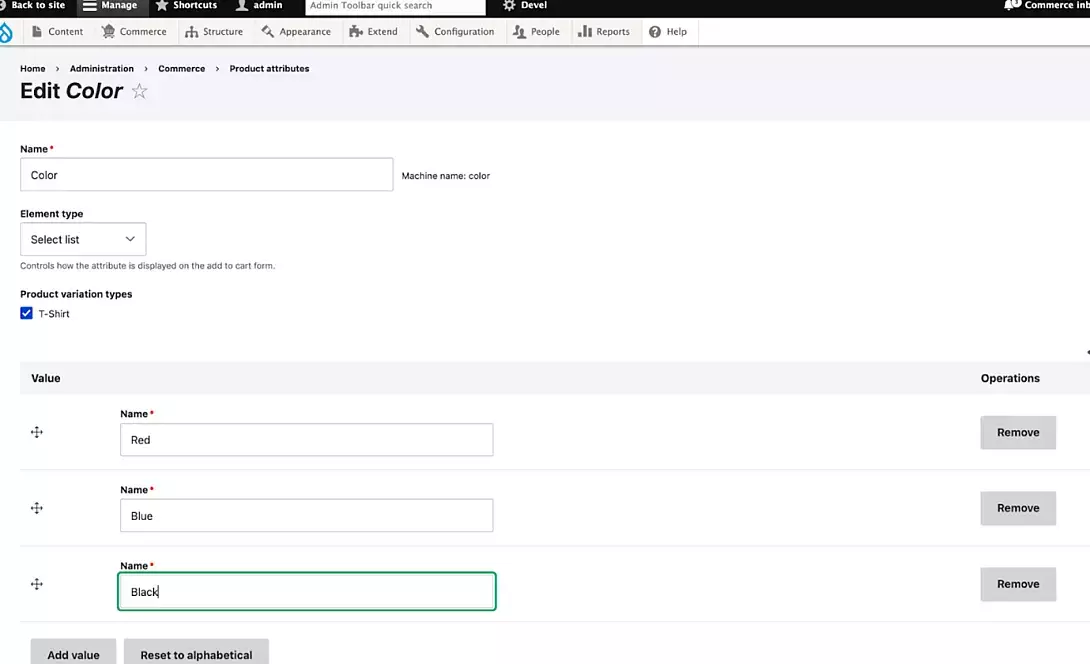Focus the Admin Toolbar quick search box
The height and width of the screenshot is (664, 1090).
(394, 6)
